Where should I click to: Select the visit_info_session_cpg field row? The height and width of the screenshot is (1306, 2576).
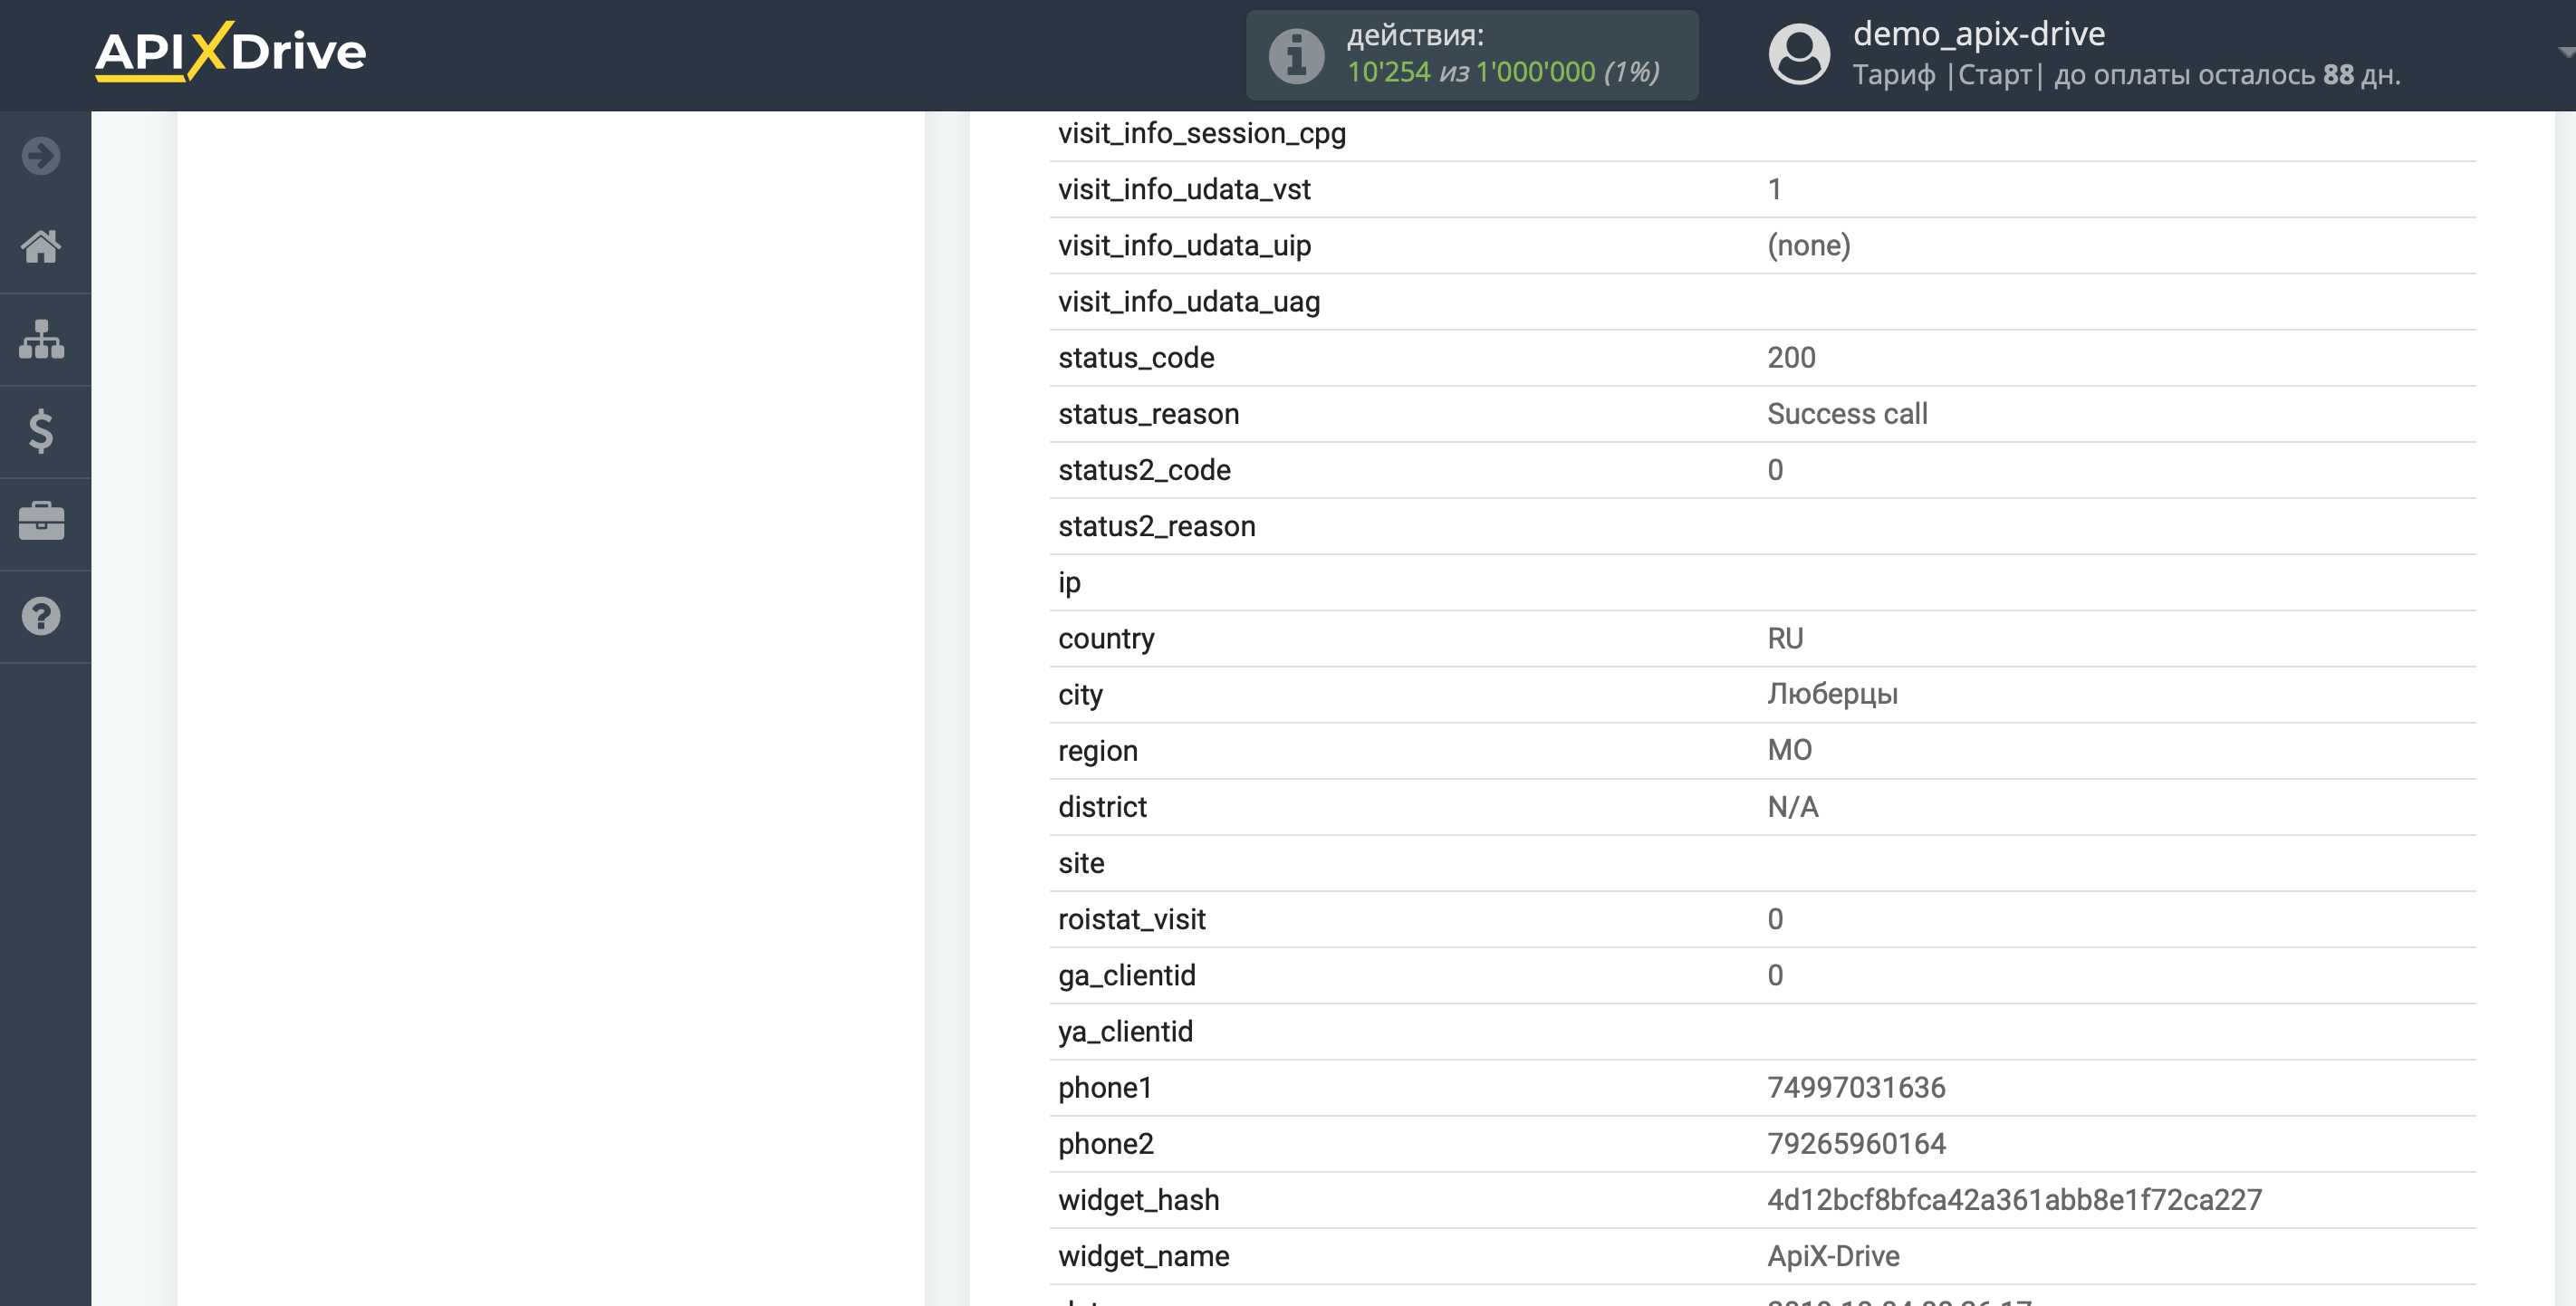click(x=1762, y=134)
